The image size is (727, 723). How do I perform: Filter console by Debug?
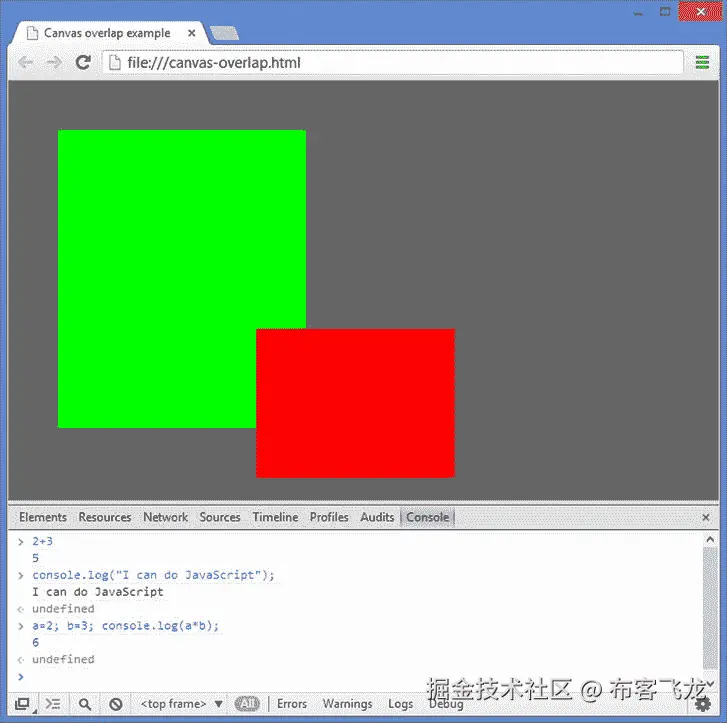coord(446,704)
